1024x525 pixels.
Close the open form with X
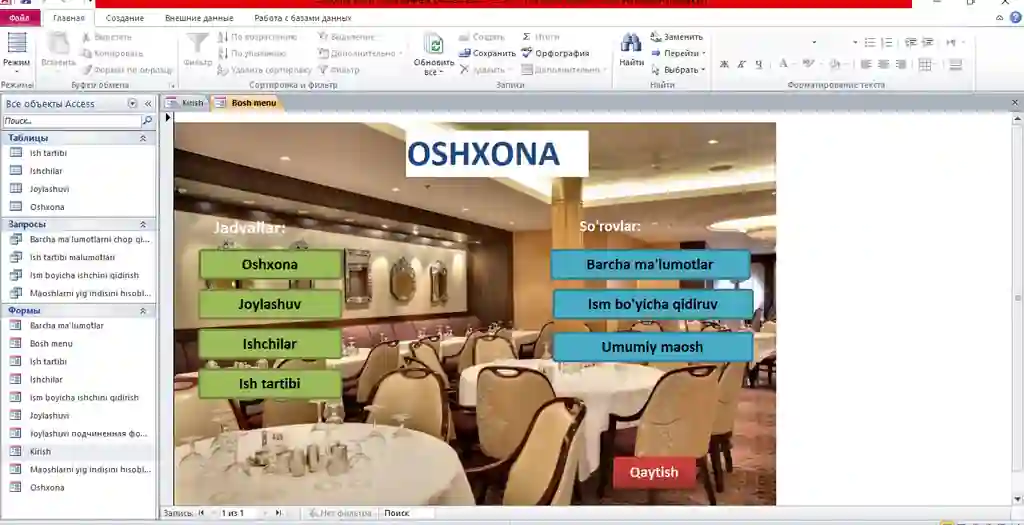tap(1015, 103)
